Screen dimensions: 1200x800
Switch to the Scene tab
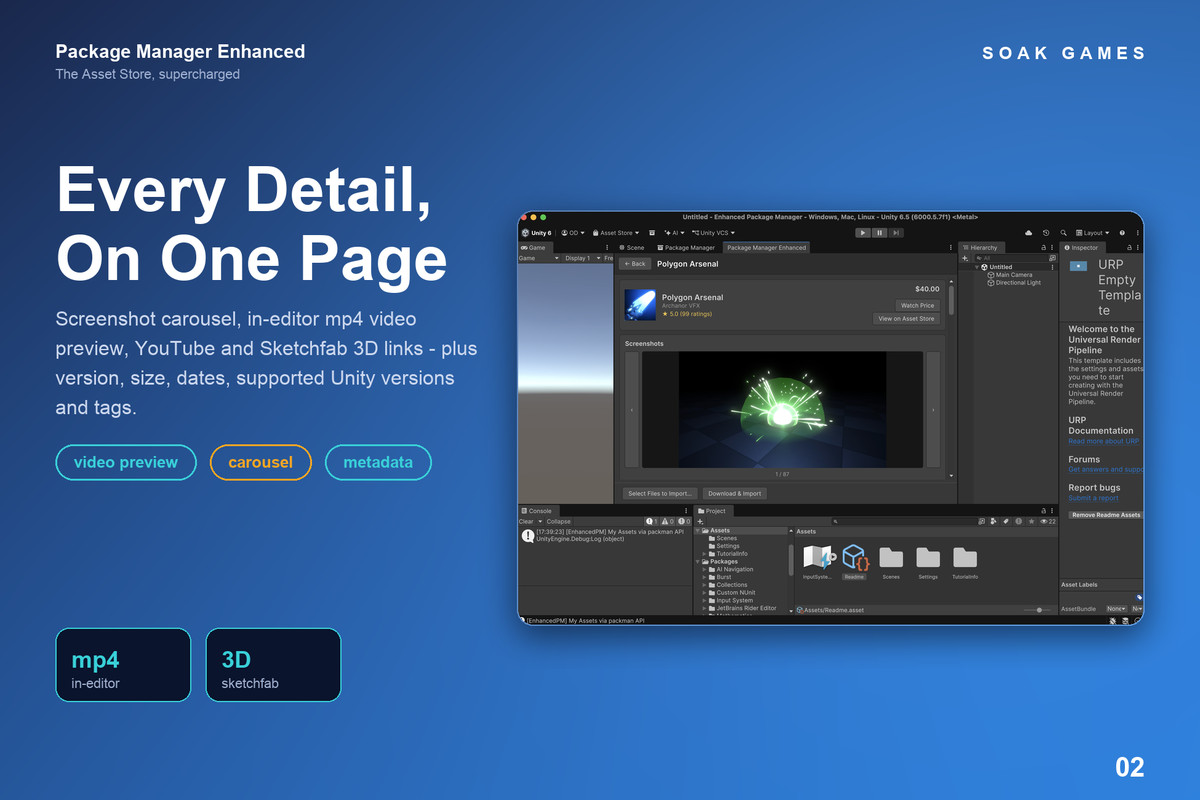pyautogui.click(x=633, y=247)
